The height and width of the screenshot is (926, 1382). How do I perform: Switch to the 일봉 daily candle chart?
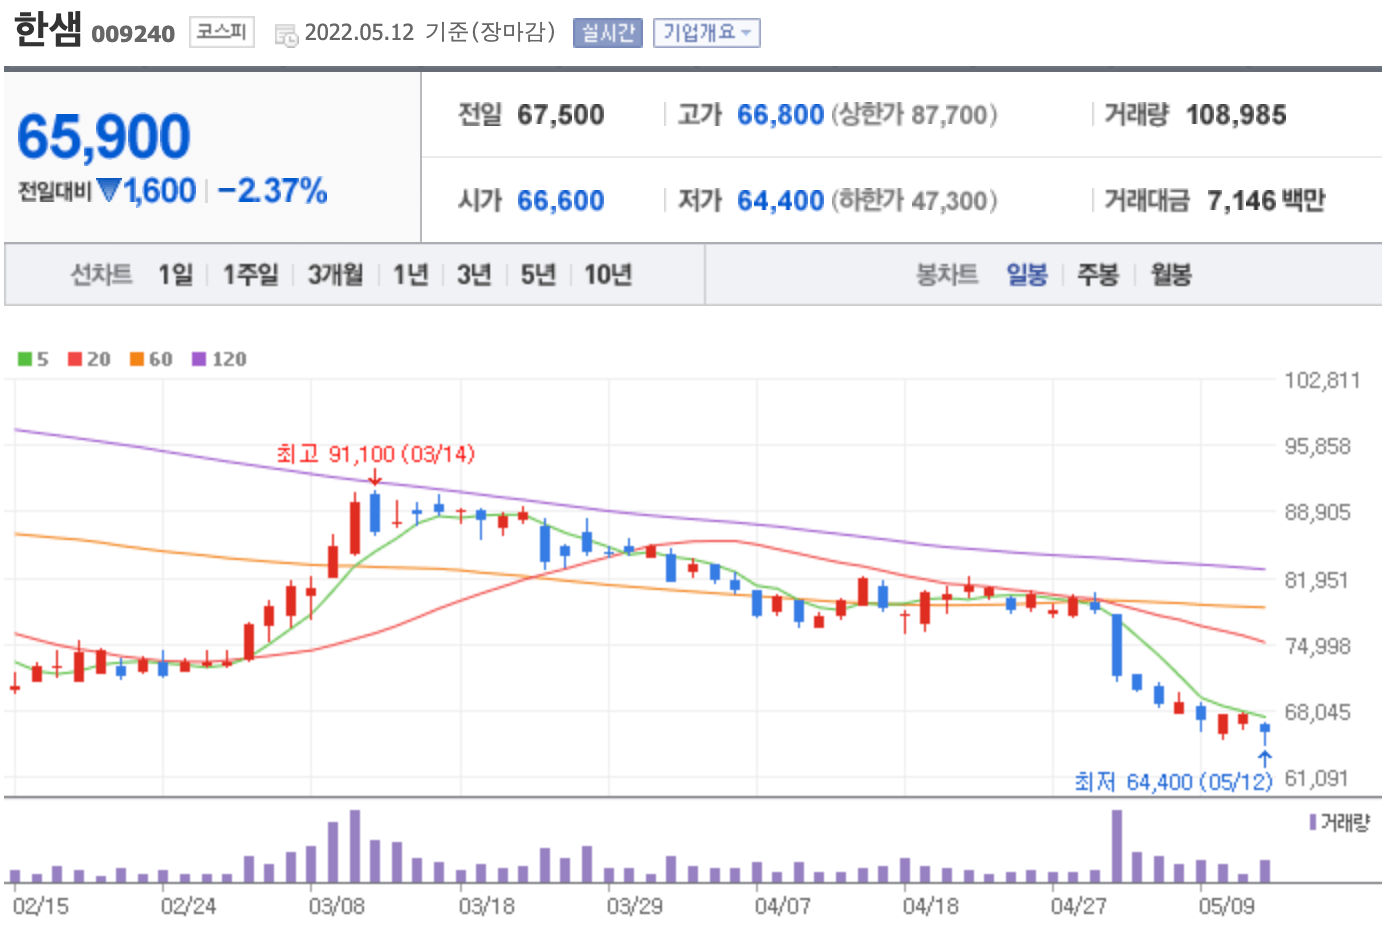click(1026, 274)
